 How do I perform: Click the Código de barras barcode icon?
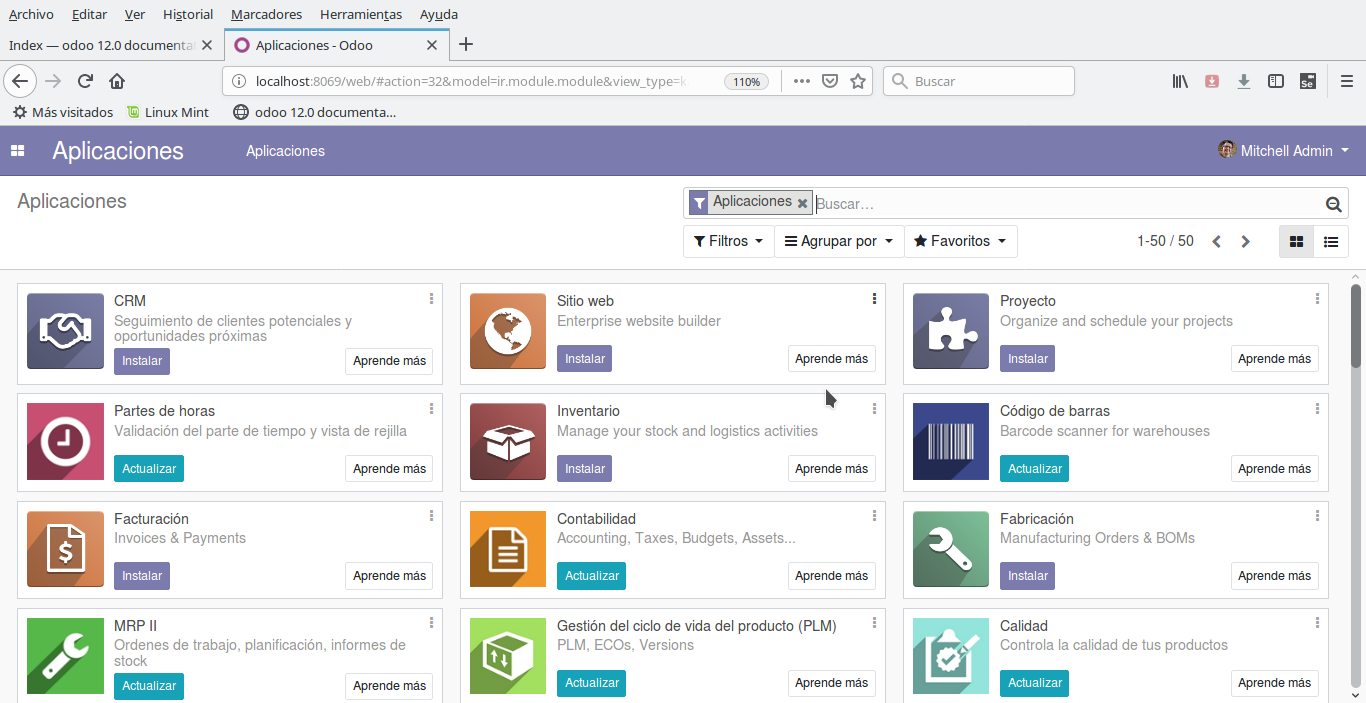[x=950, y=441]
